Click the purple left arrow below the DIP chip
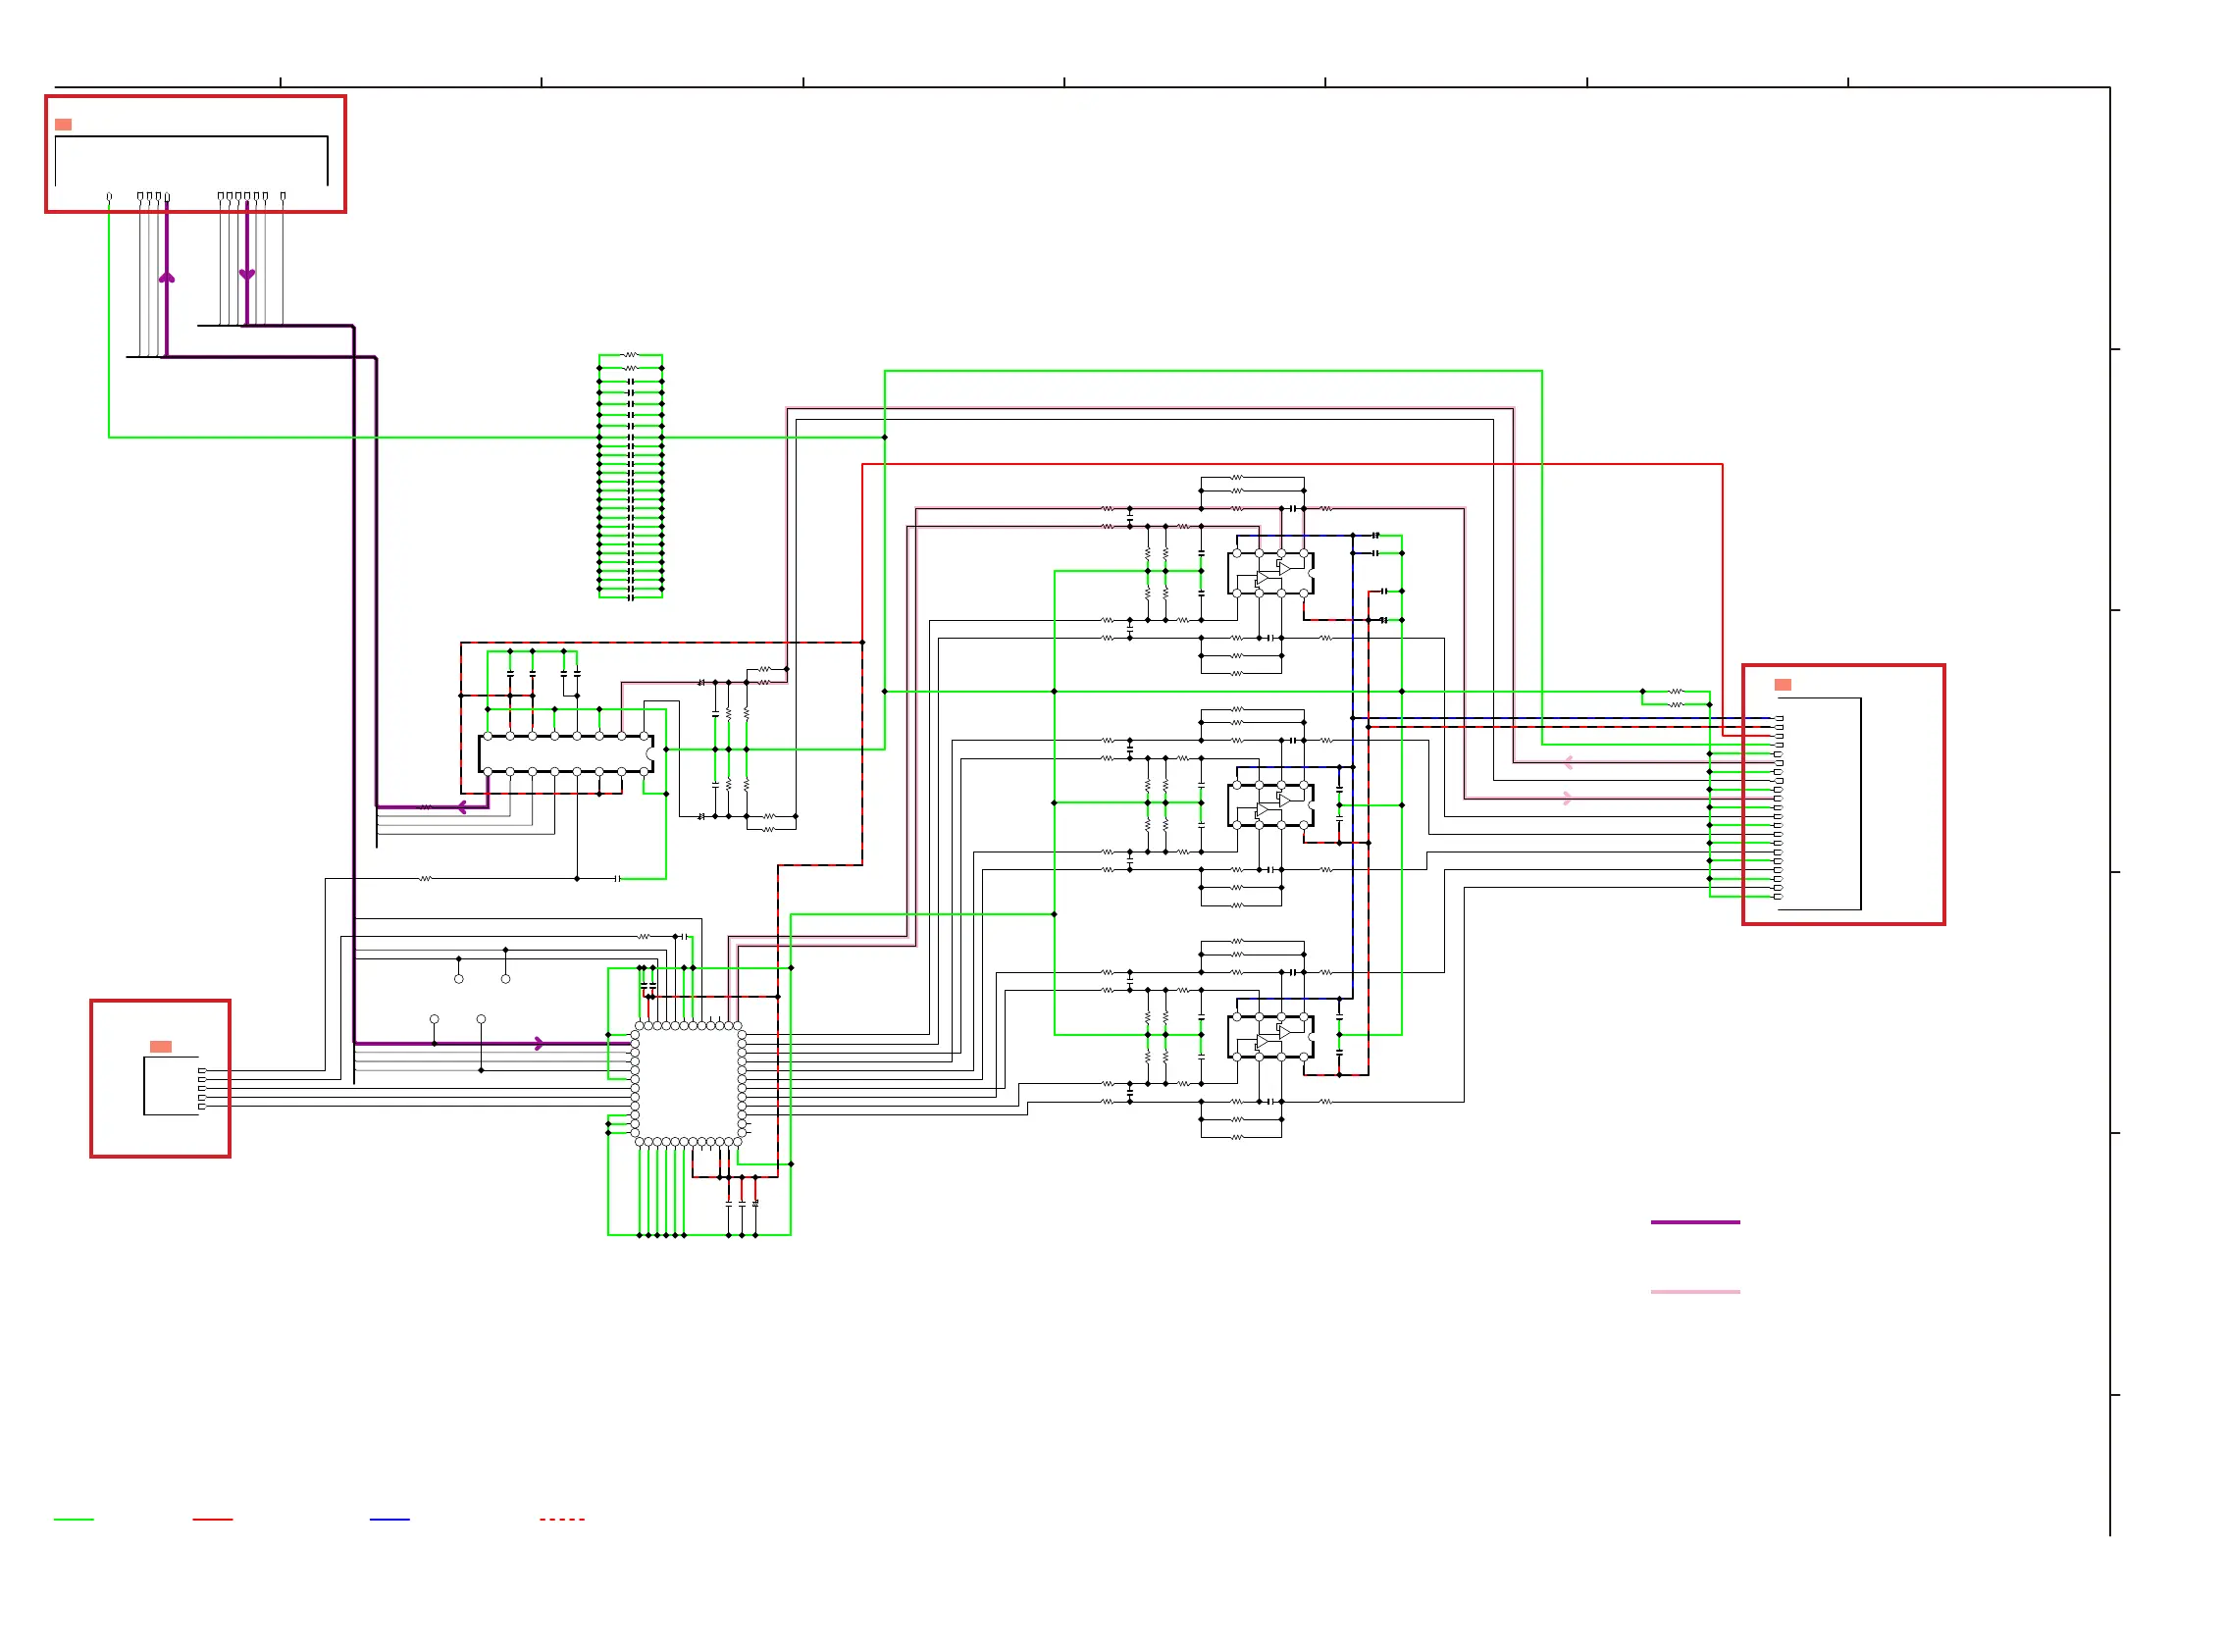 pyautogui.click(x=462, y=807)
